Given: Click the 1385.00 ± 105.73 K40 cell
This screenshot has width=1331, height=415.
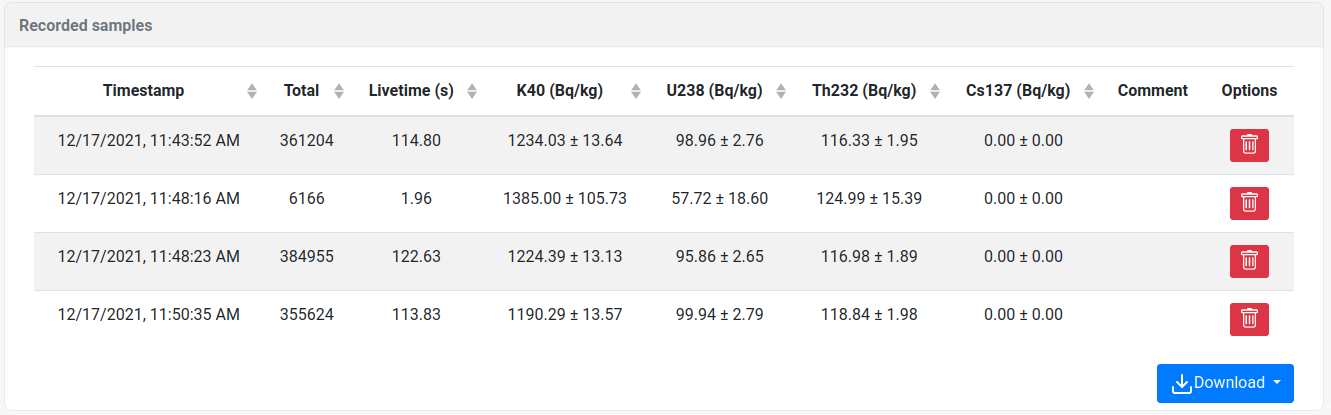Looking at the screenshot, I should click(565, 199).
